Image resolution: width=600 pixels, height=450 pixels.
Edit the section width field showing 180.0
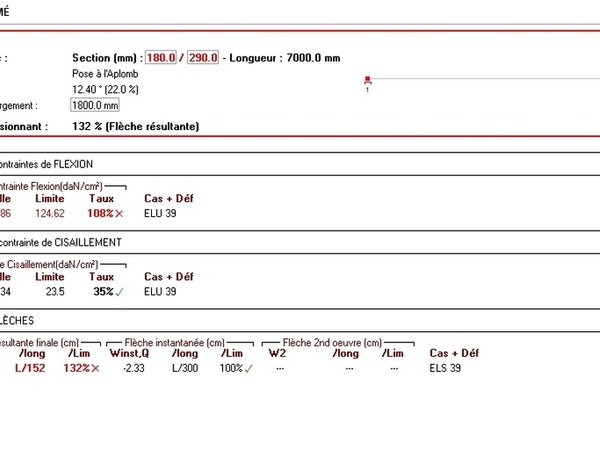coord(161,58)
